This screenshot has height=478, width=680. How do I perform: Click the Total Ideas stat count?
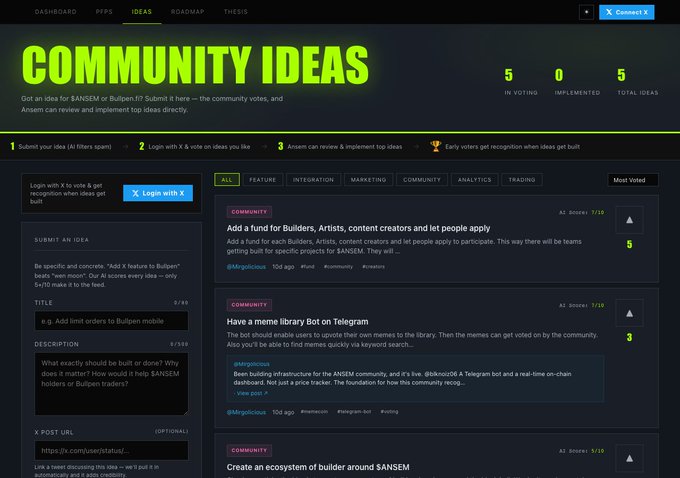pyautogui.click(x=621, y=75)
